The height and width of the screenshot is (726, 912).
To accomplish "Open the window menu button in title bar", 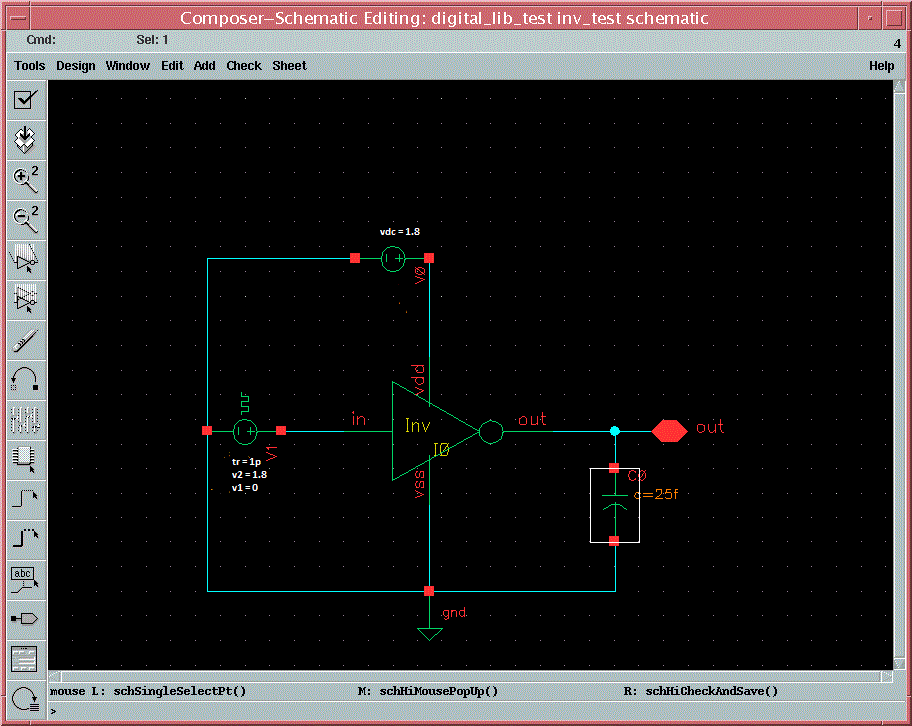I will tap(18, 18).
